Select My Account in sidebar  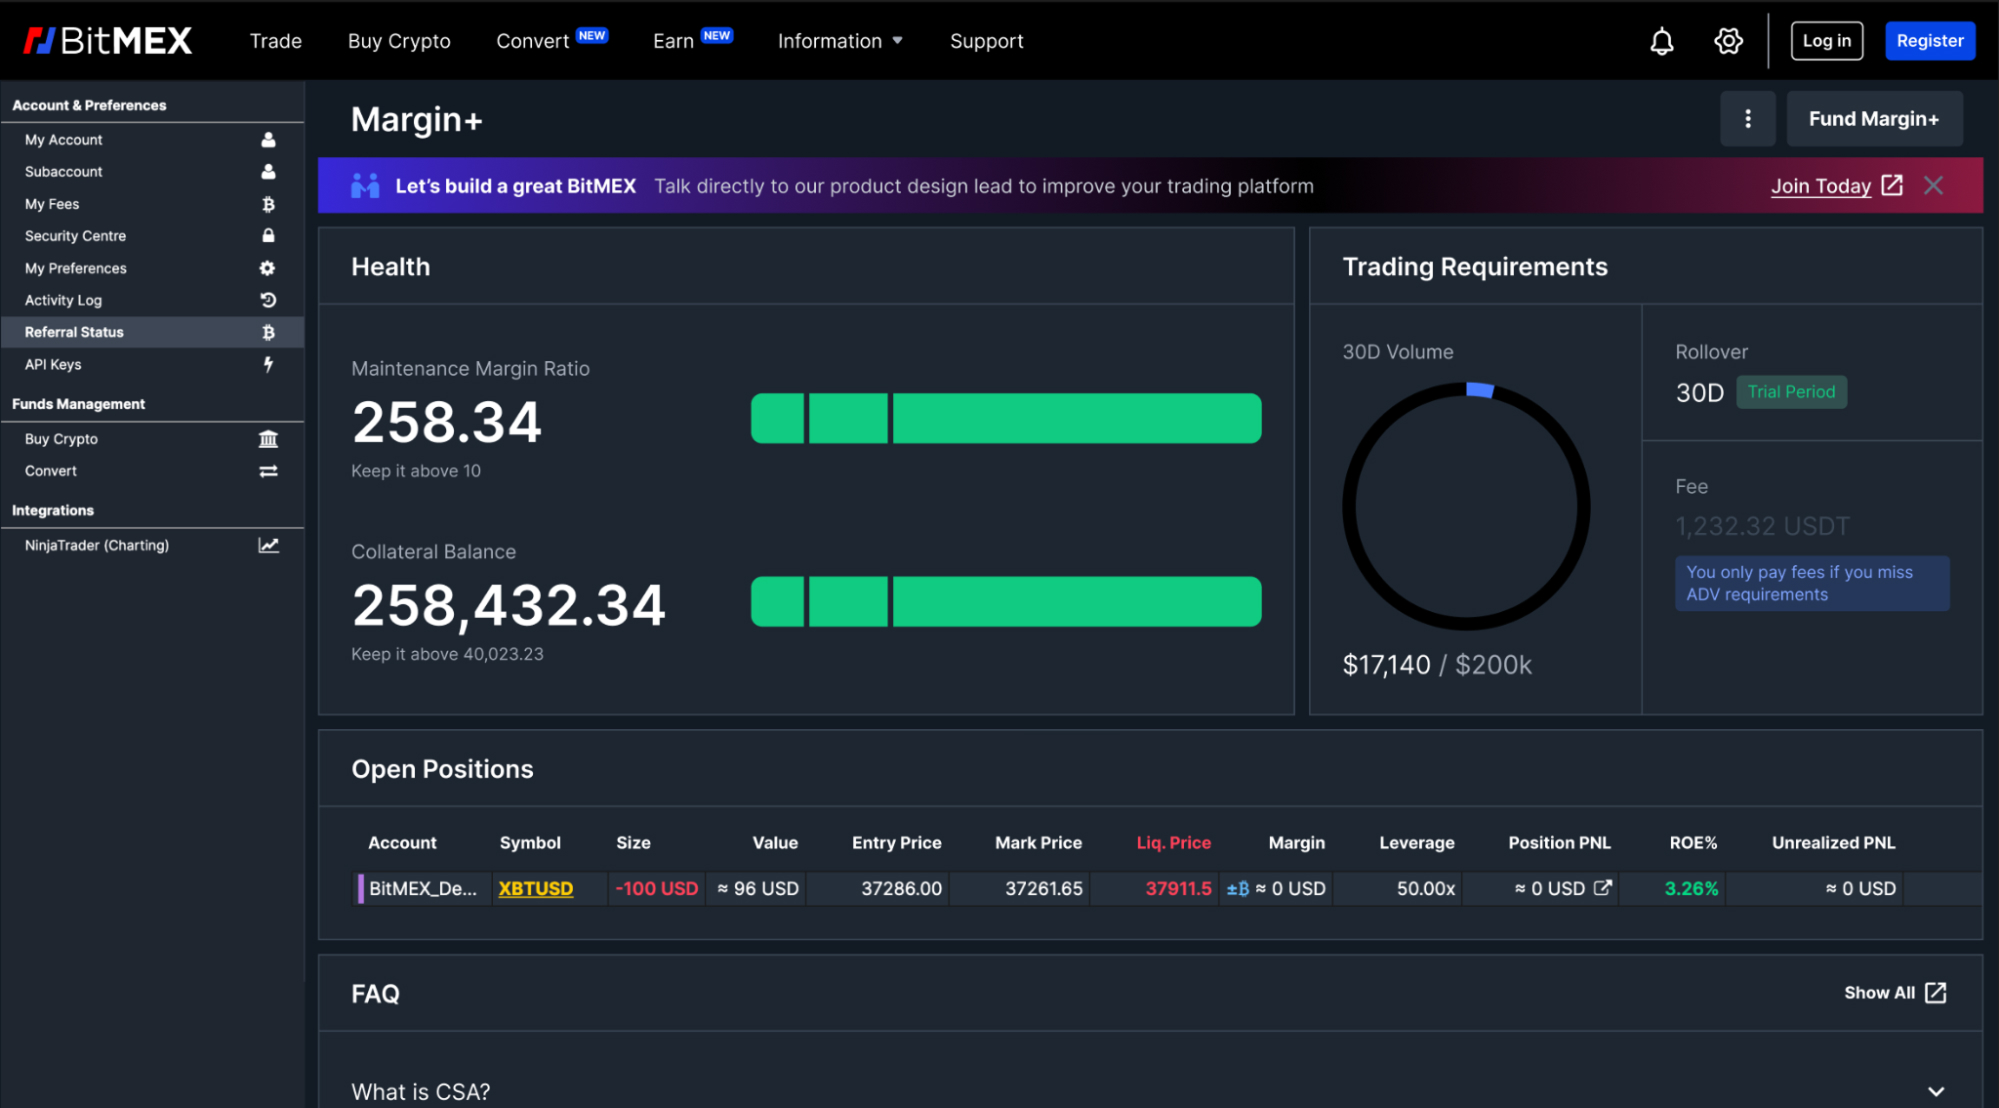[x=152, y=140]
